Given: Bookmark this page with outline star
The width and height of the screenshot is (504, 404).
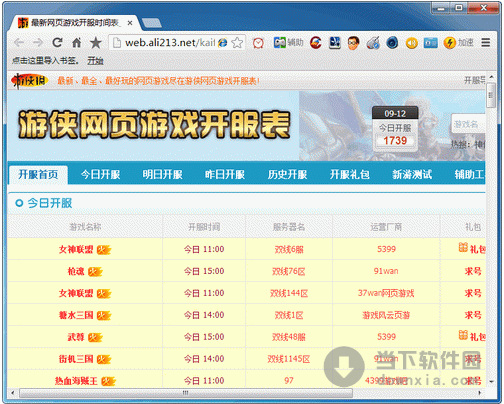Looking at the screenshot, I should 237,43.
